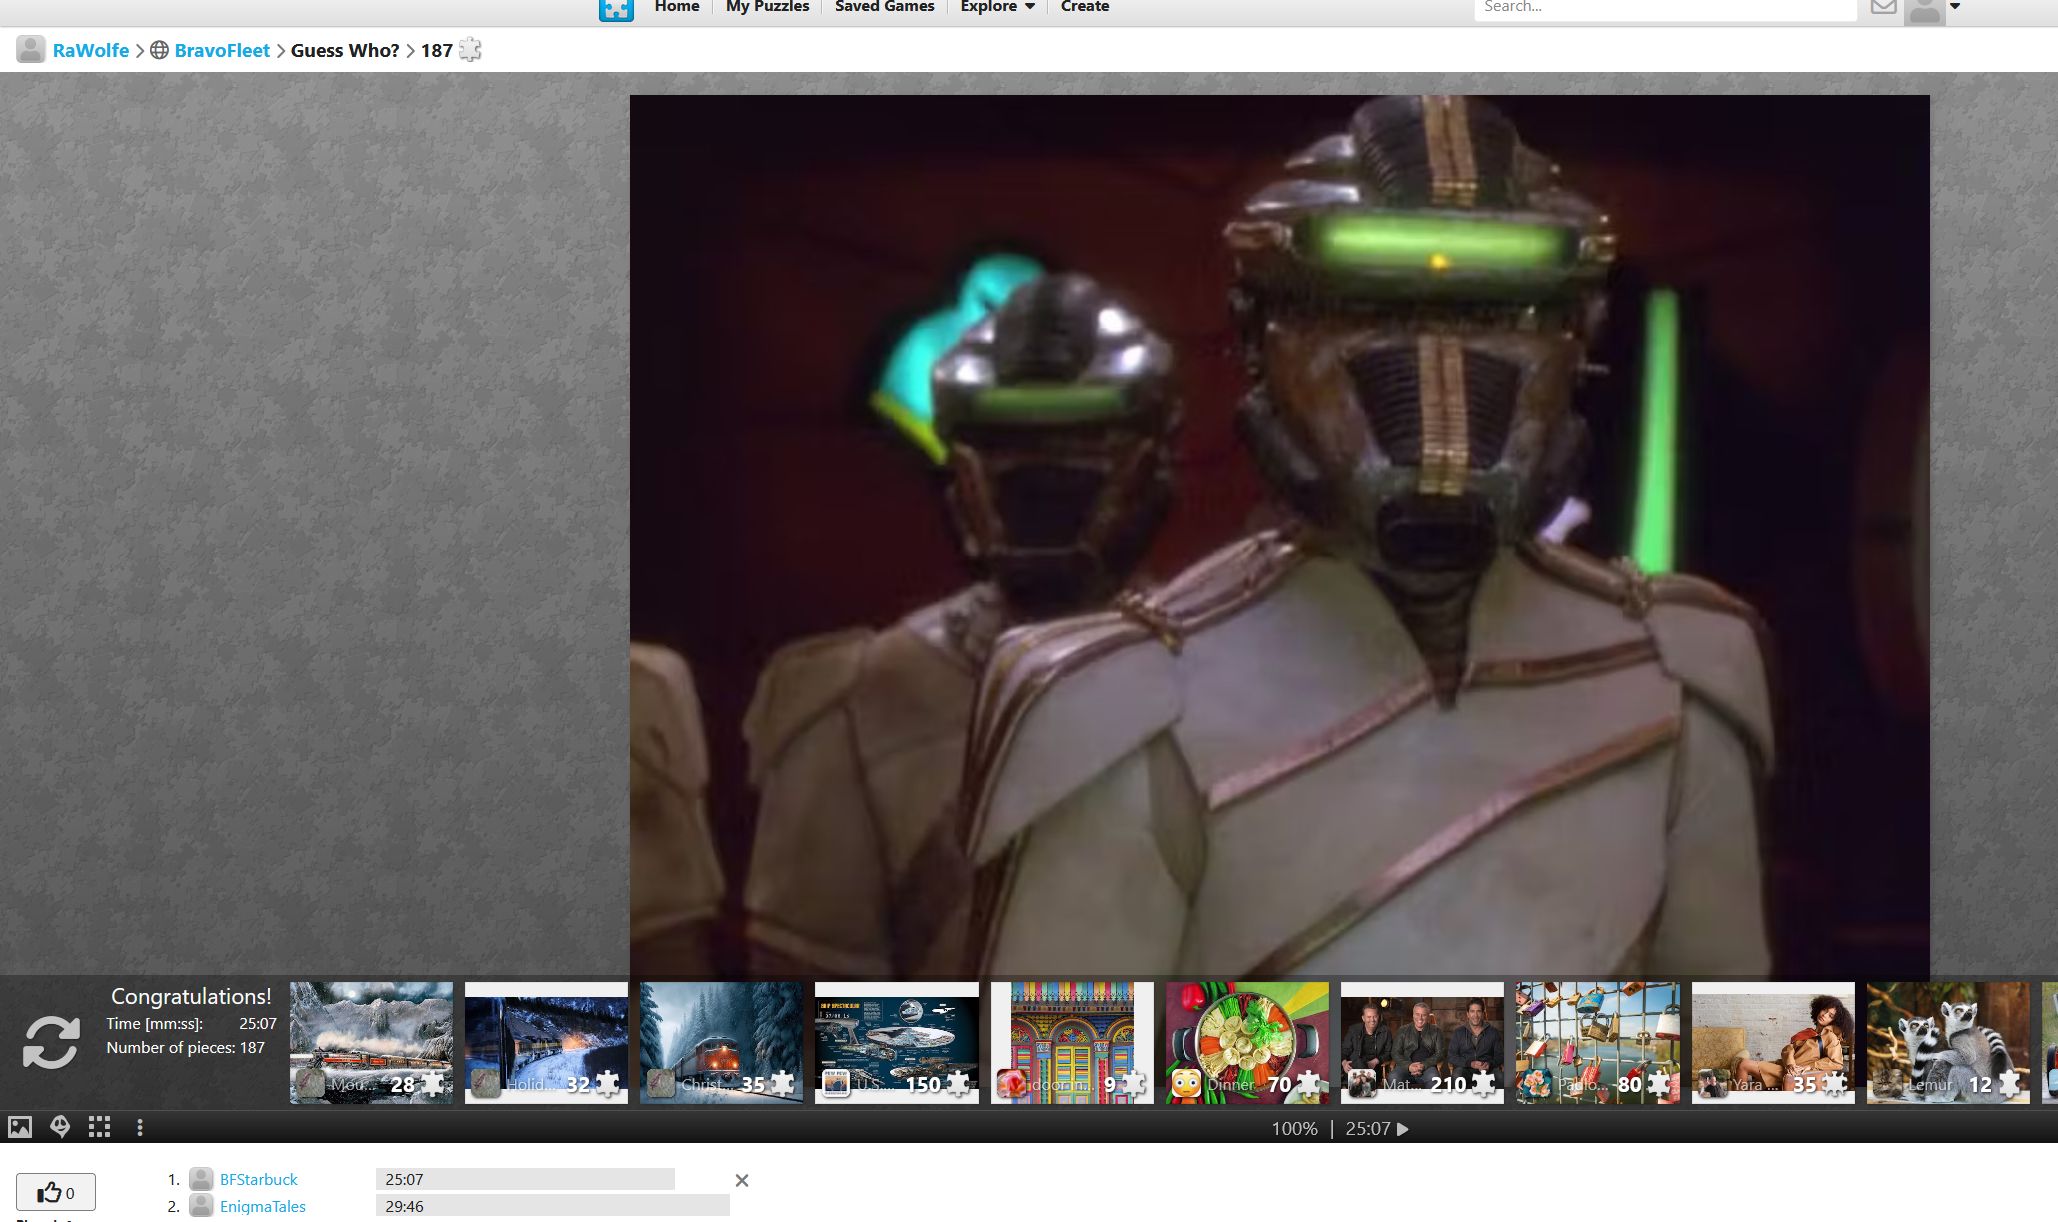The image size is (2058, 1222).
Task: Open the Create page
Action: tap(1085, 7)
